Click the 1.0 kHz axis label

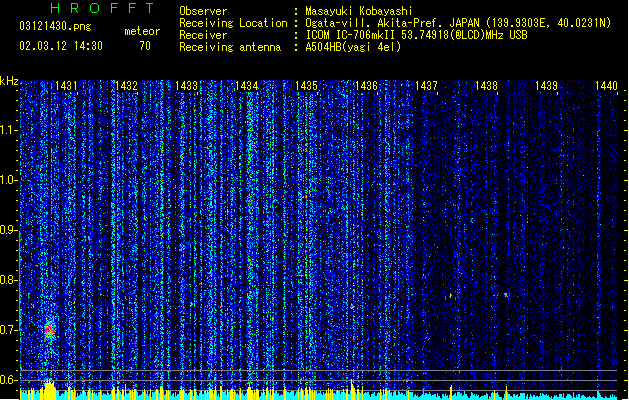[8, 180]
